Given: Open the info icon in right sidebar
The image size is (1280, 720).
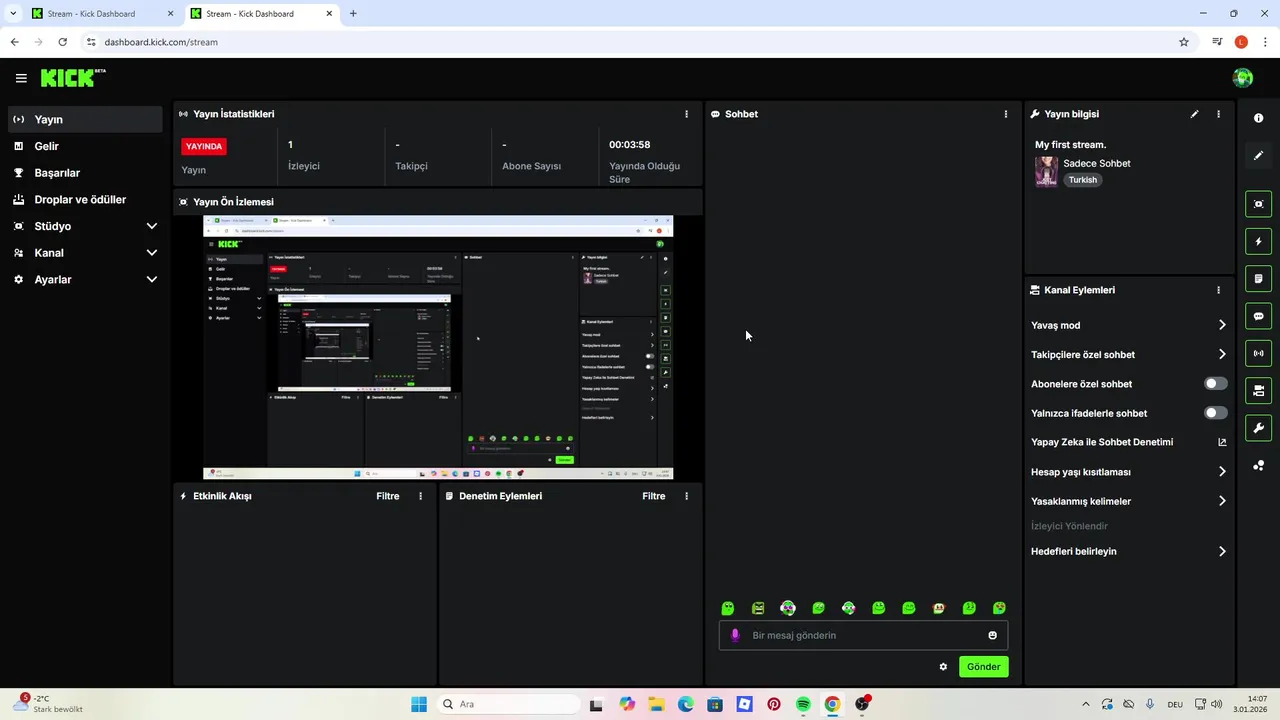Looking at the screenshot, I should pyautogui.click(x=1259, y=118).
